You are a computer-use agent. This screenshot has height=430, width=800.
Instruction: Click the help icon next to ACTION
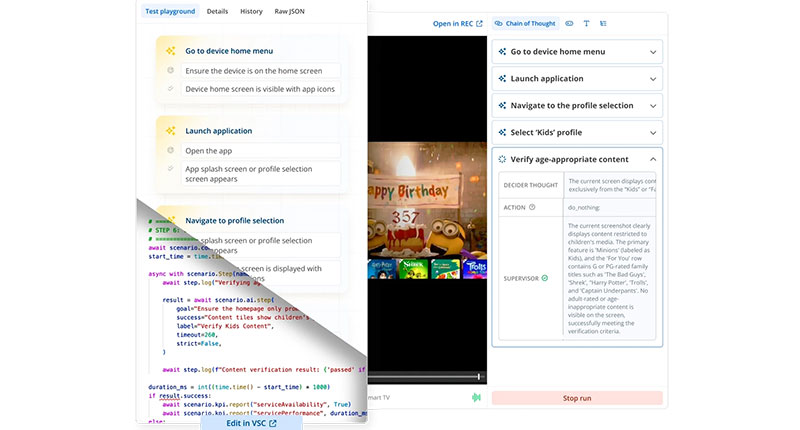[x=532, y=208]
